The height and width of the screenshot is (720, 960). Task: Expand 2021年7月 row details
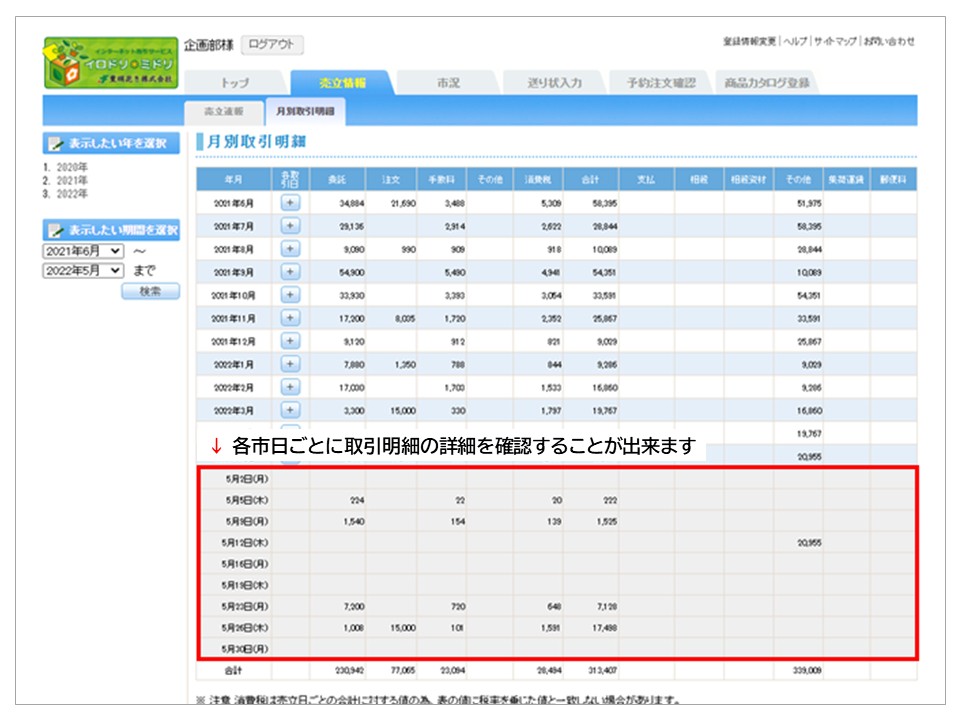click(x=290, y=226)
